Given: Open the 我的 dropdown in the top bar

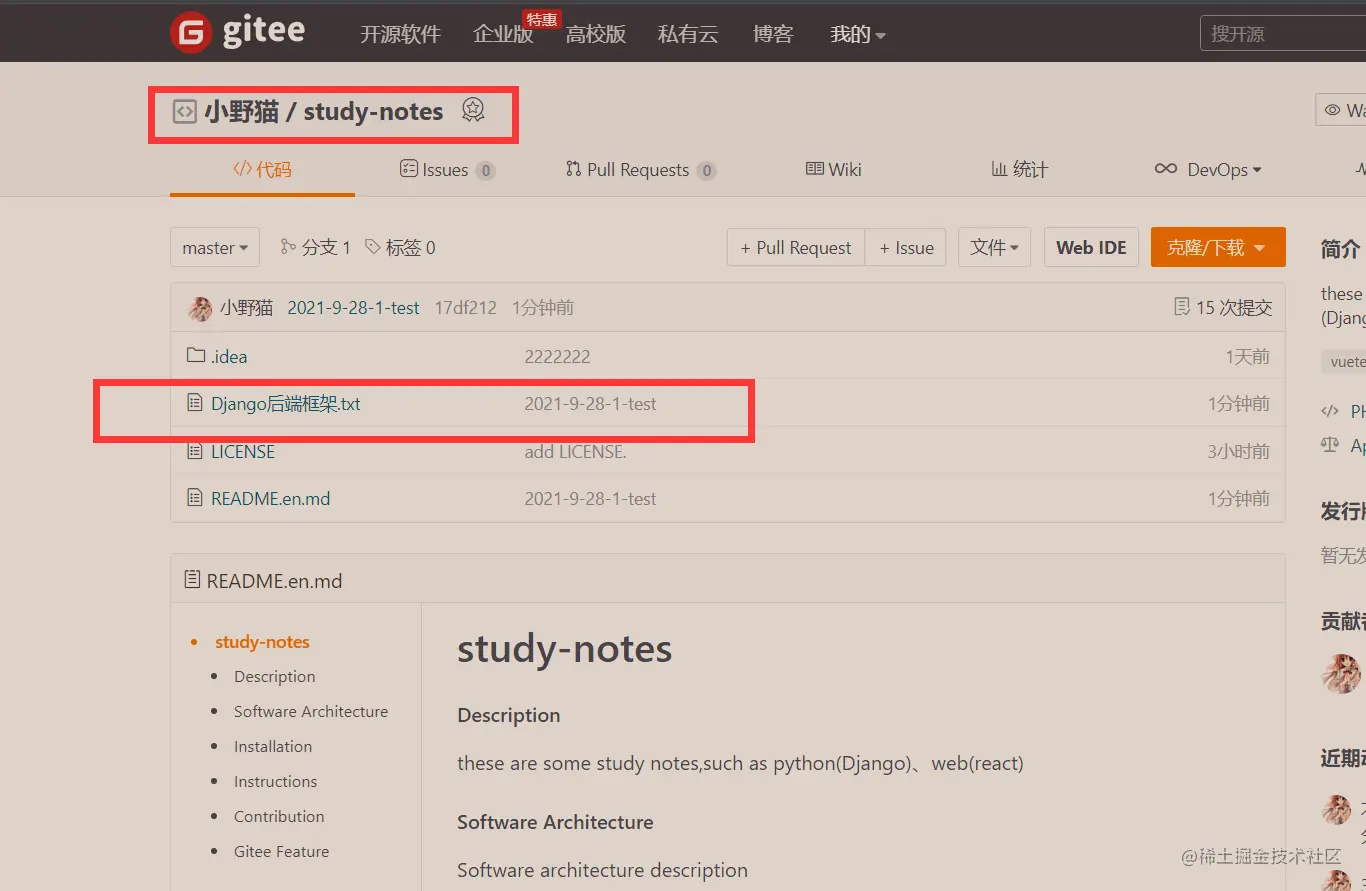Looking at the screenshot, I should point(858,34).
